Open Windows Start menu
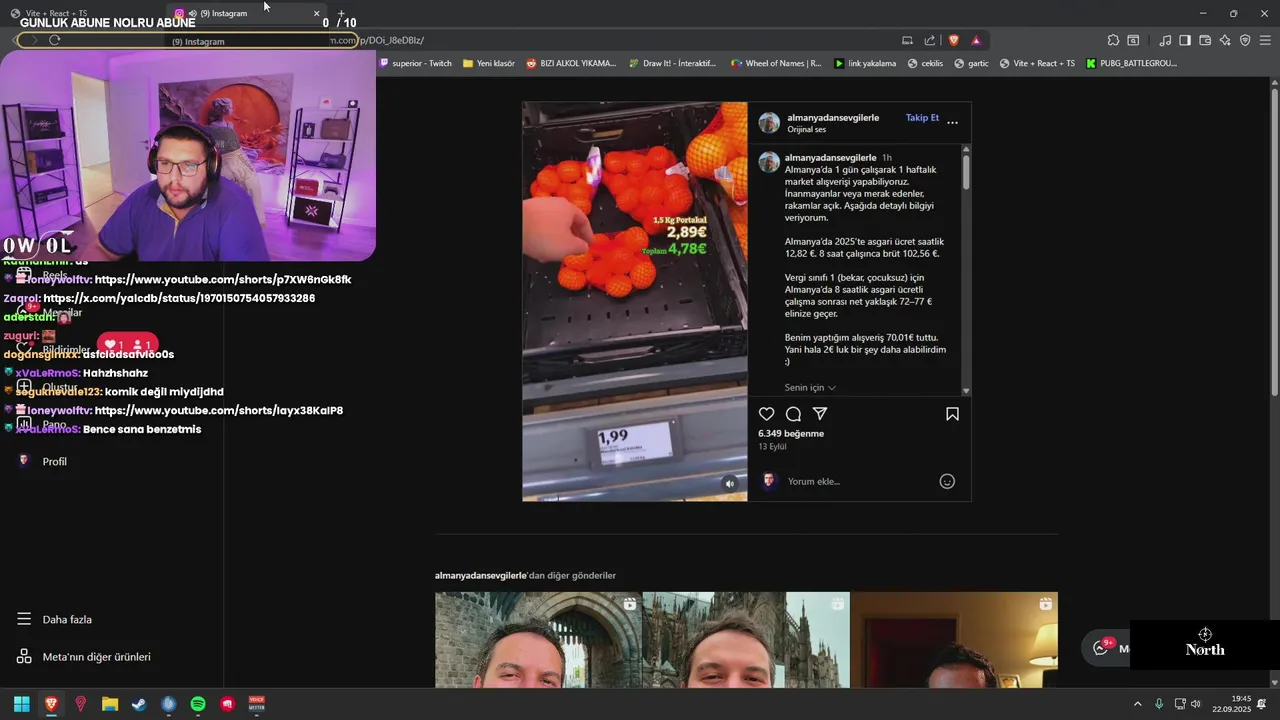The height and width of the screenshot is (720, 1280). coord(21,704)
